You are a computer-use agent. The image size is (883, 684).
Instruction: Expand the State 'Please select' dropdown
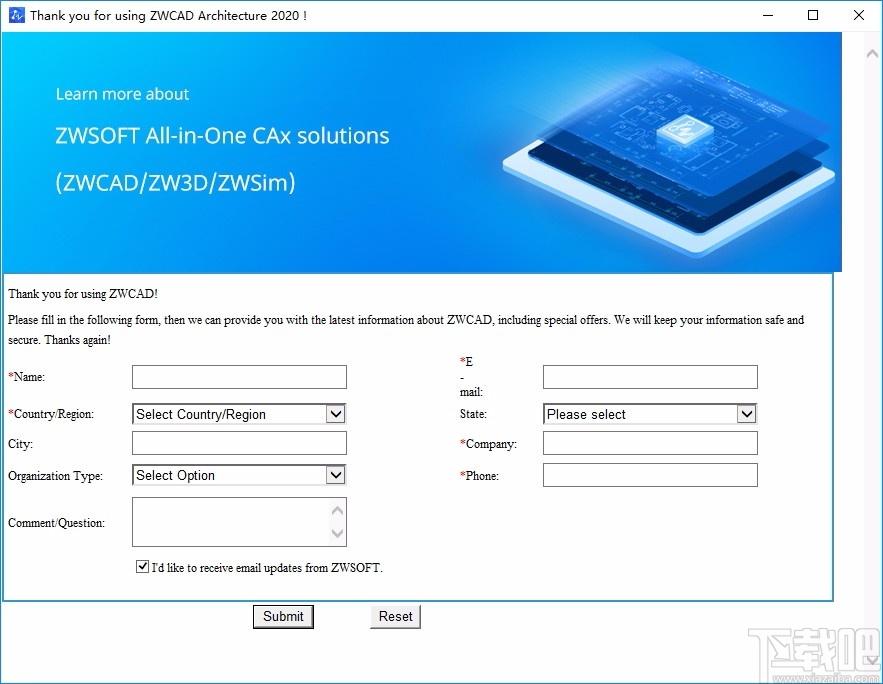click(x=650, y=414)
